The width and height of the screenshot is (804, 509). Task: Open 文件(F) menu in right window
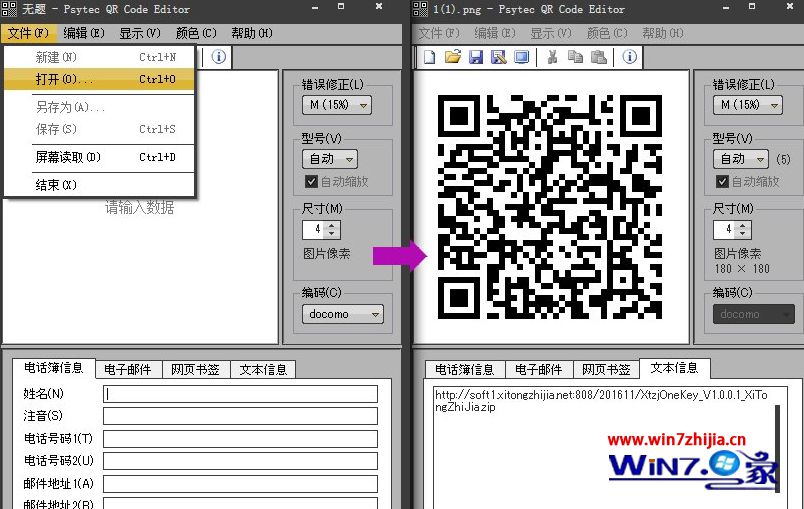click(x=438, y=33)
